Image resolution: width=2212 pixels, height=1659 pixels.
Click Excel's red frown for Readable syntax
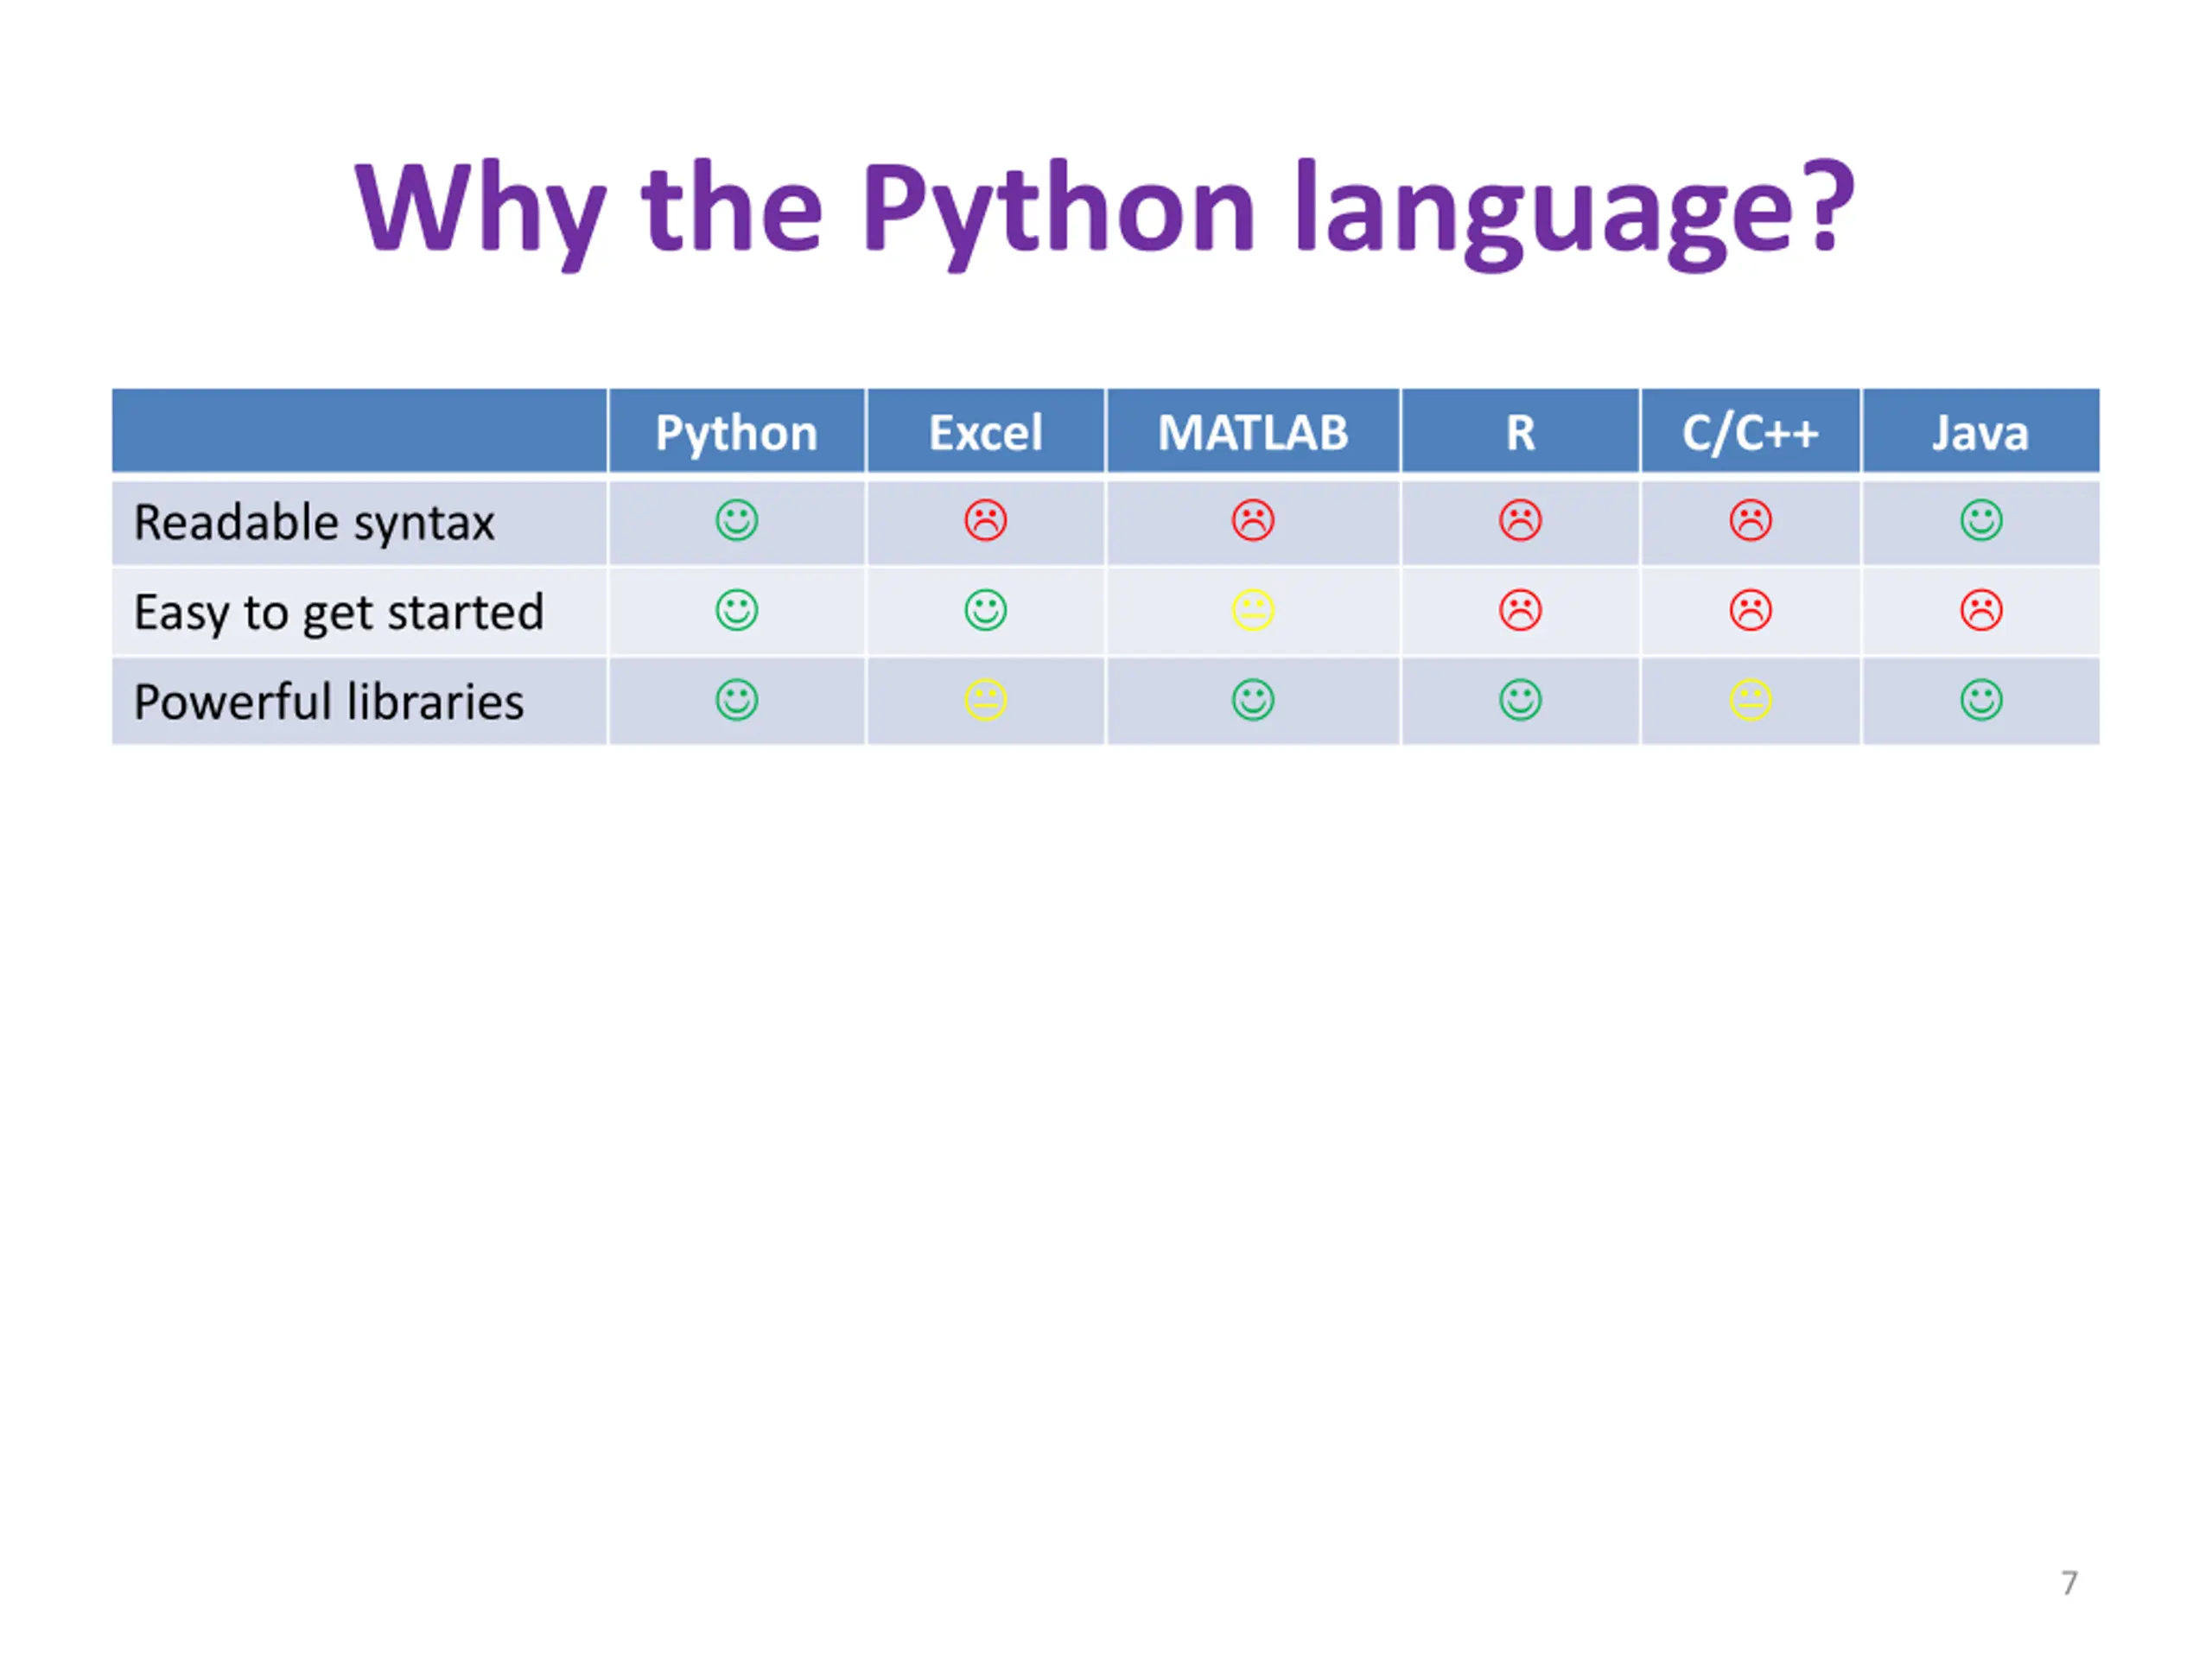click(985, 520)
